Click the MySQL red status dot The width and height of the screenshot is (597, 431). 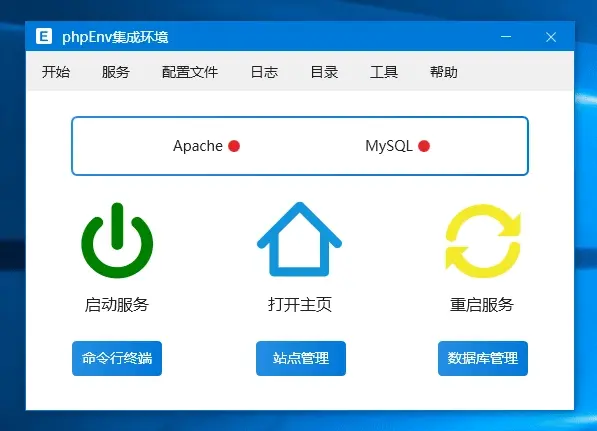click(424, 146)
